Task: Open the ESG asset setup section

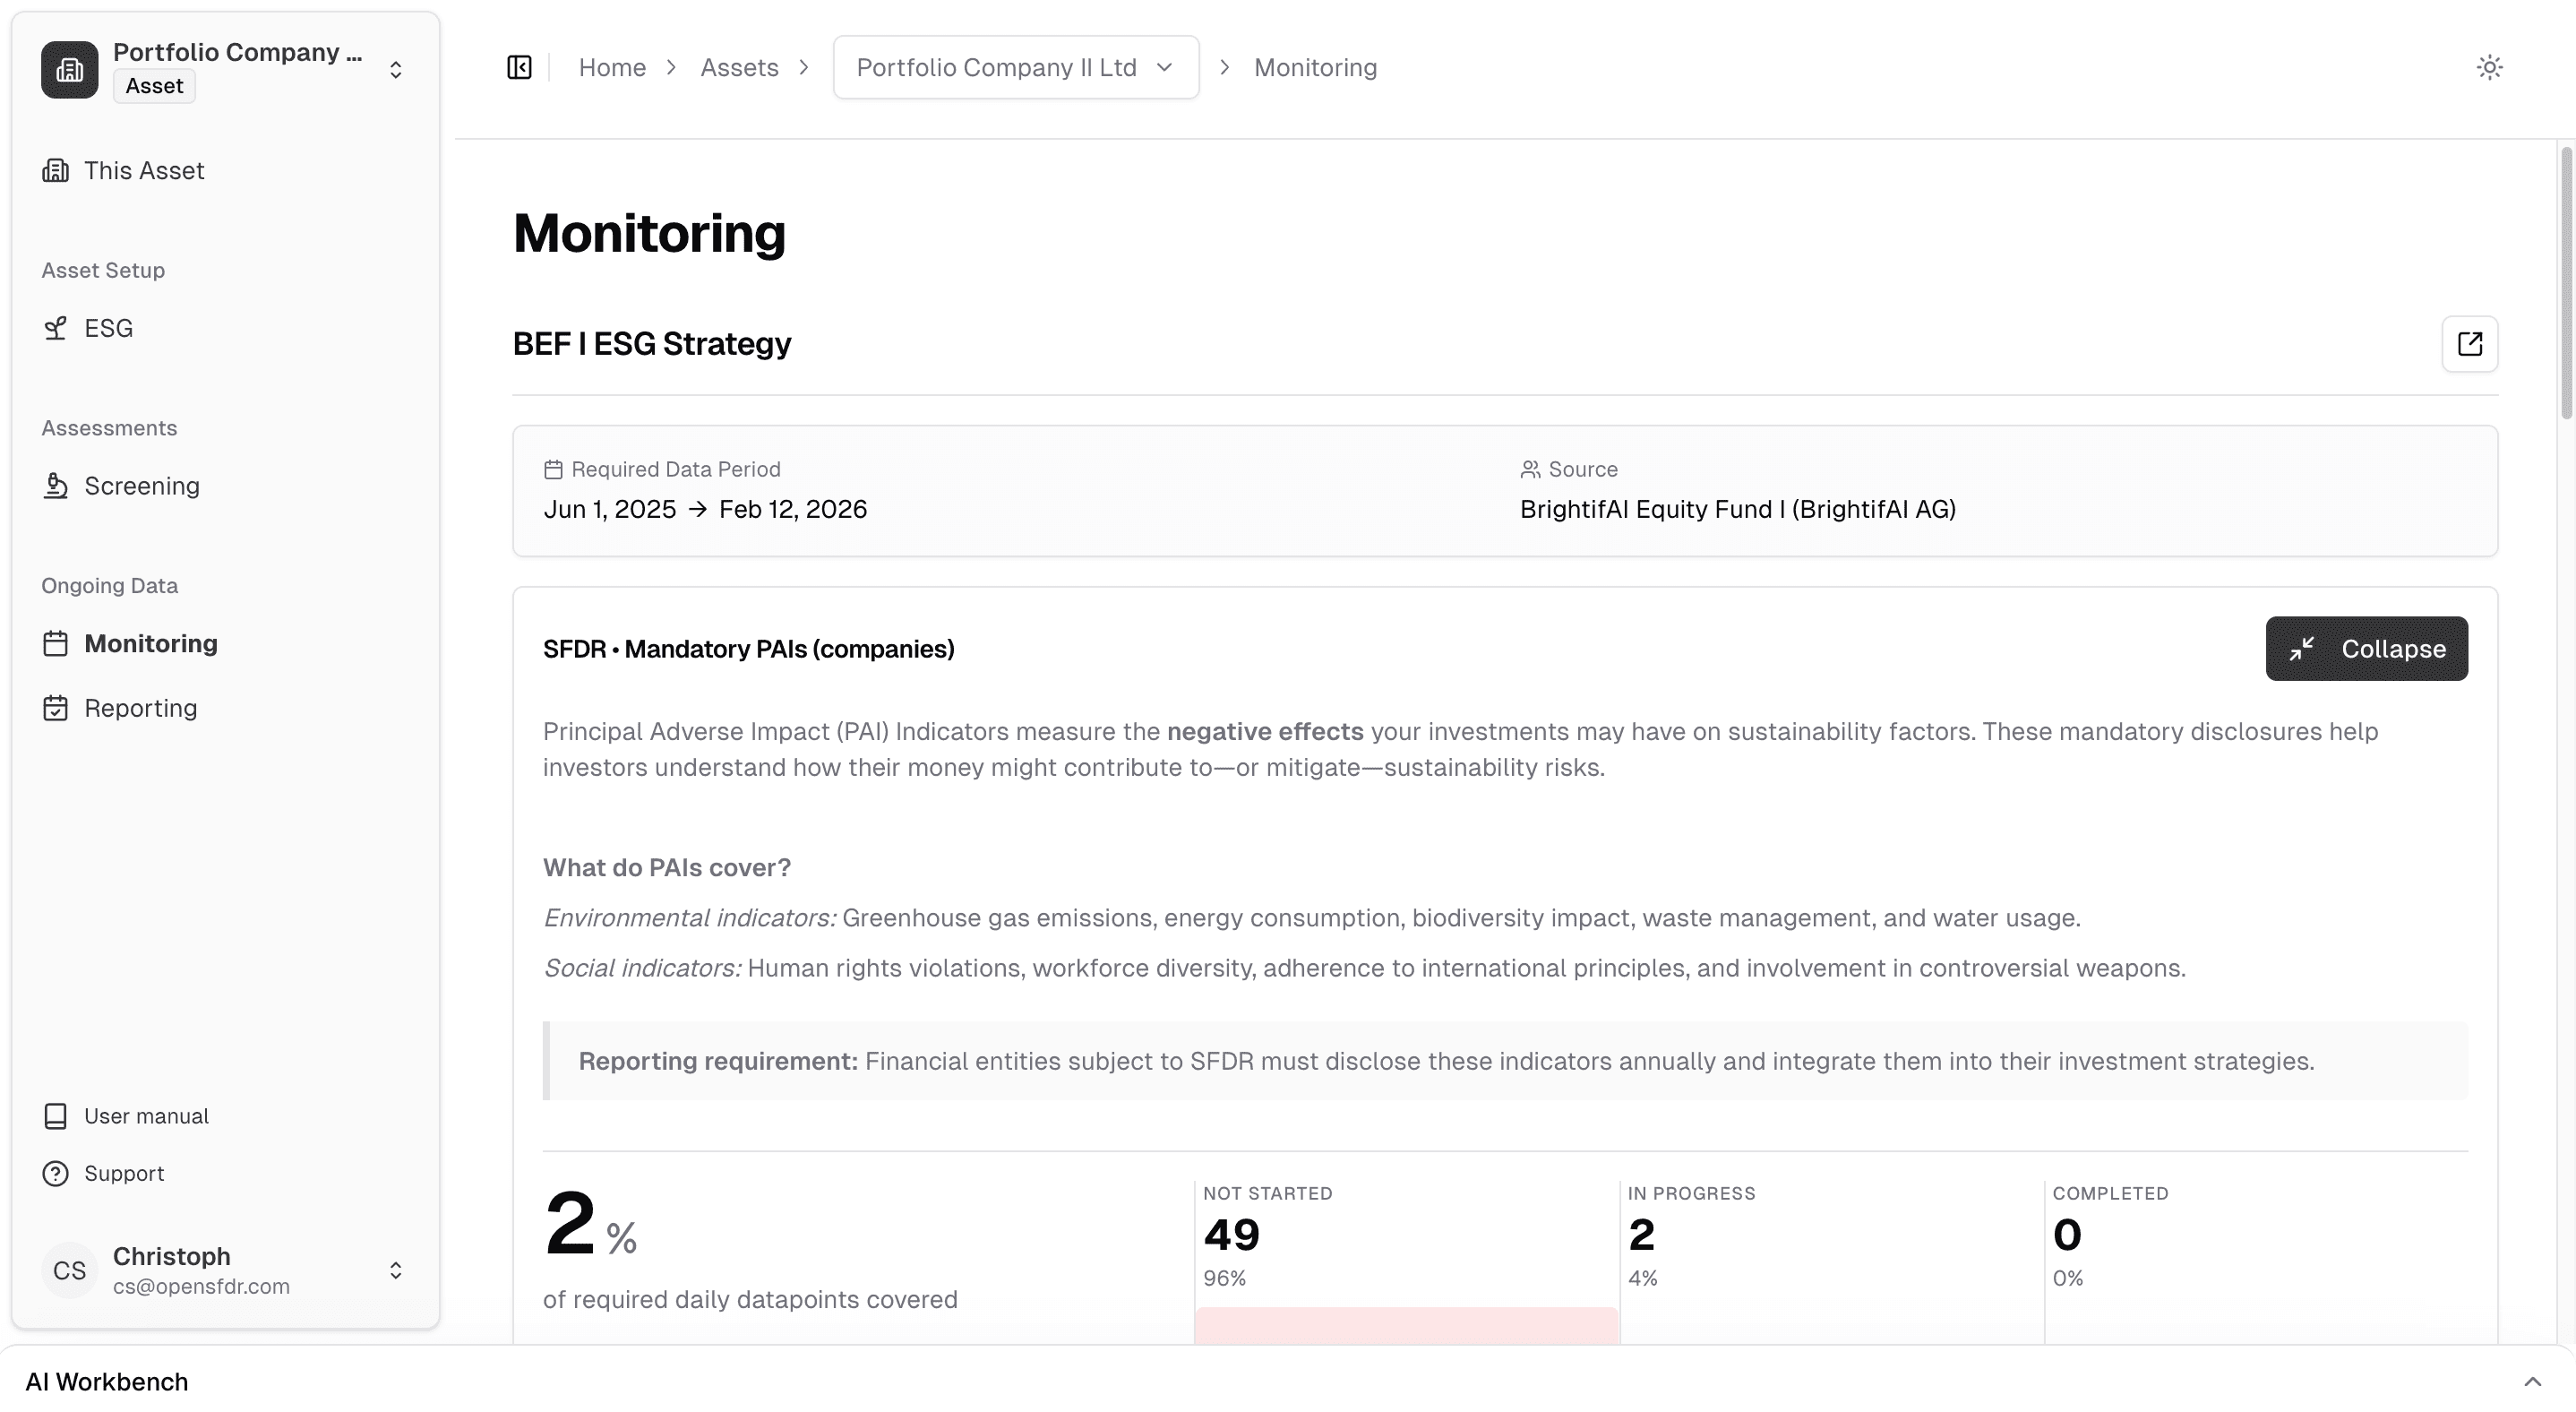Action: (107, 327)
